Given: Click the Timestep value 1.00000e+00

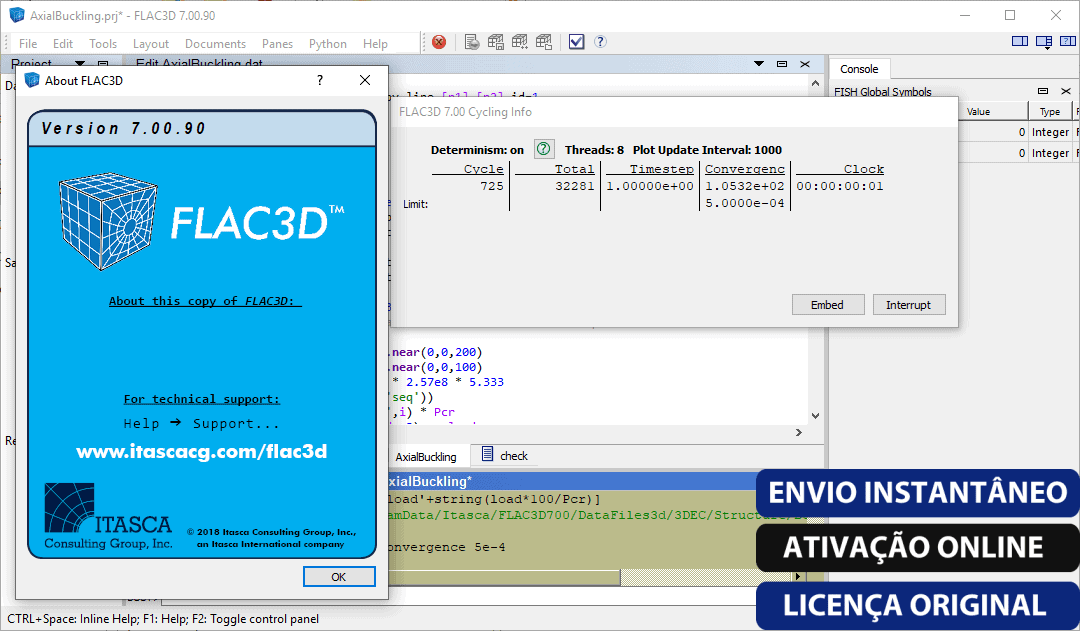Looking at the screenshot, I should [x=650, y=186].
